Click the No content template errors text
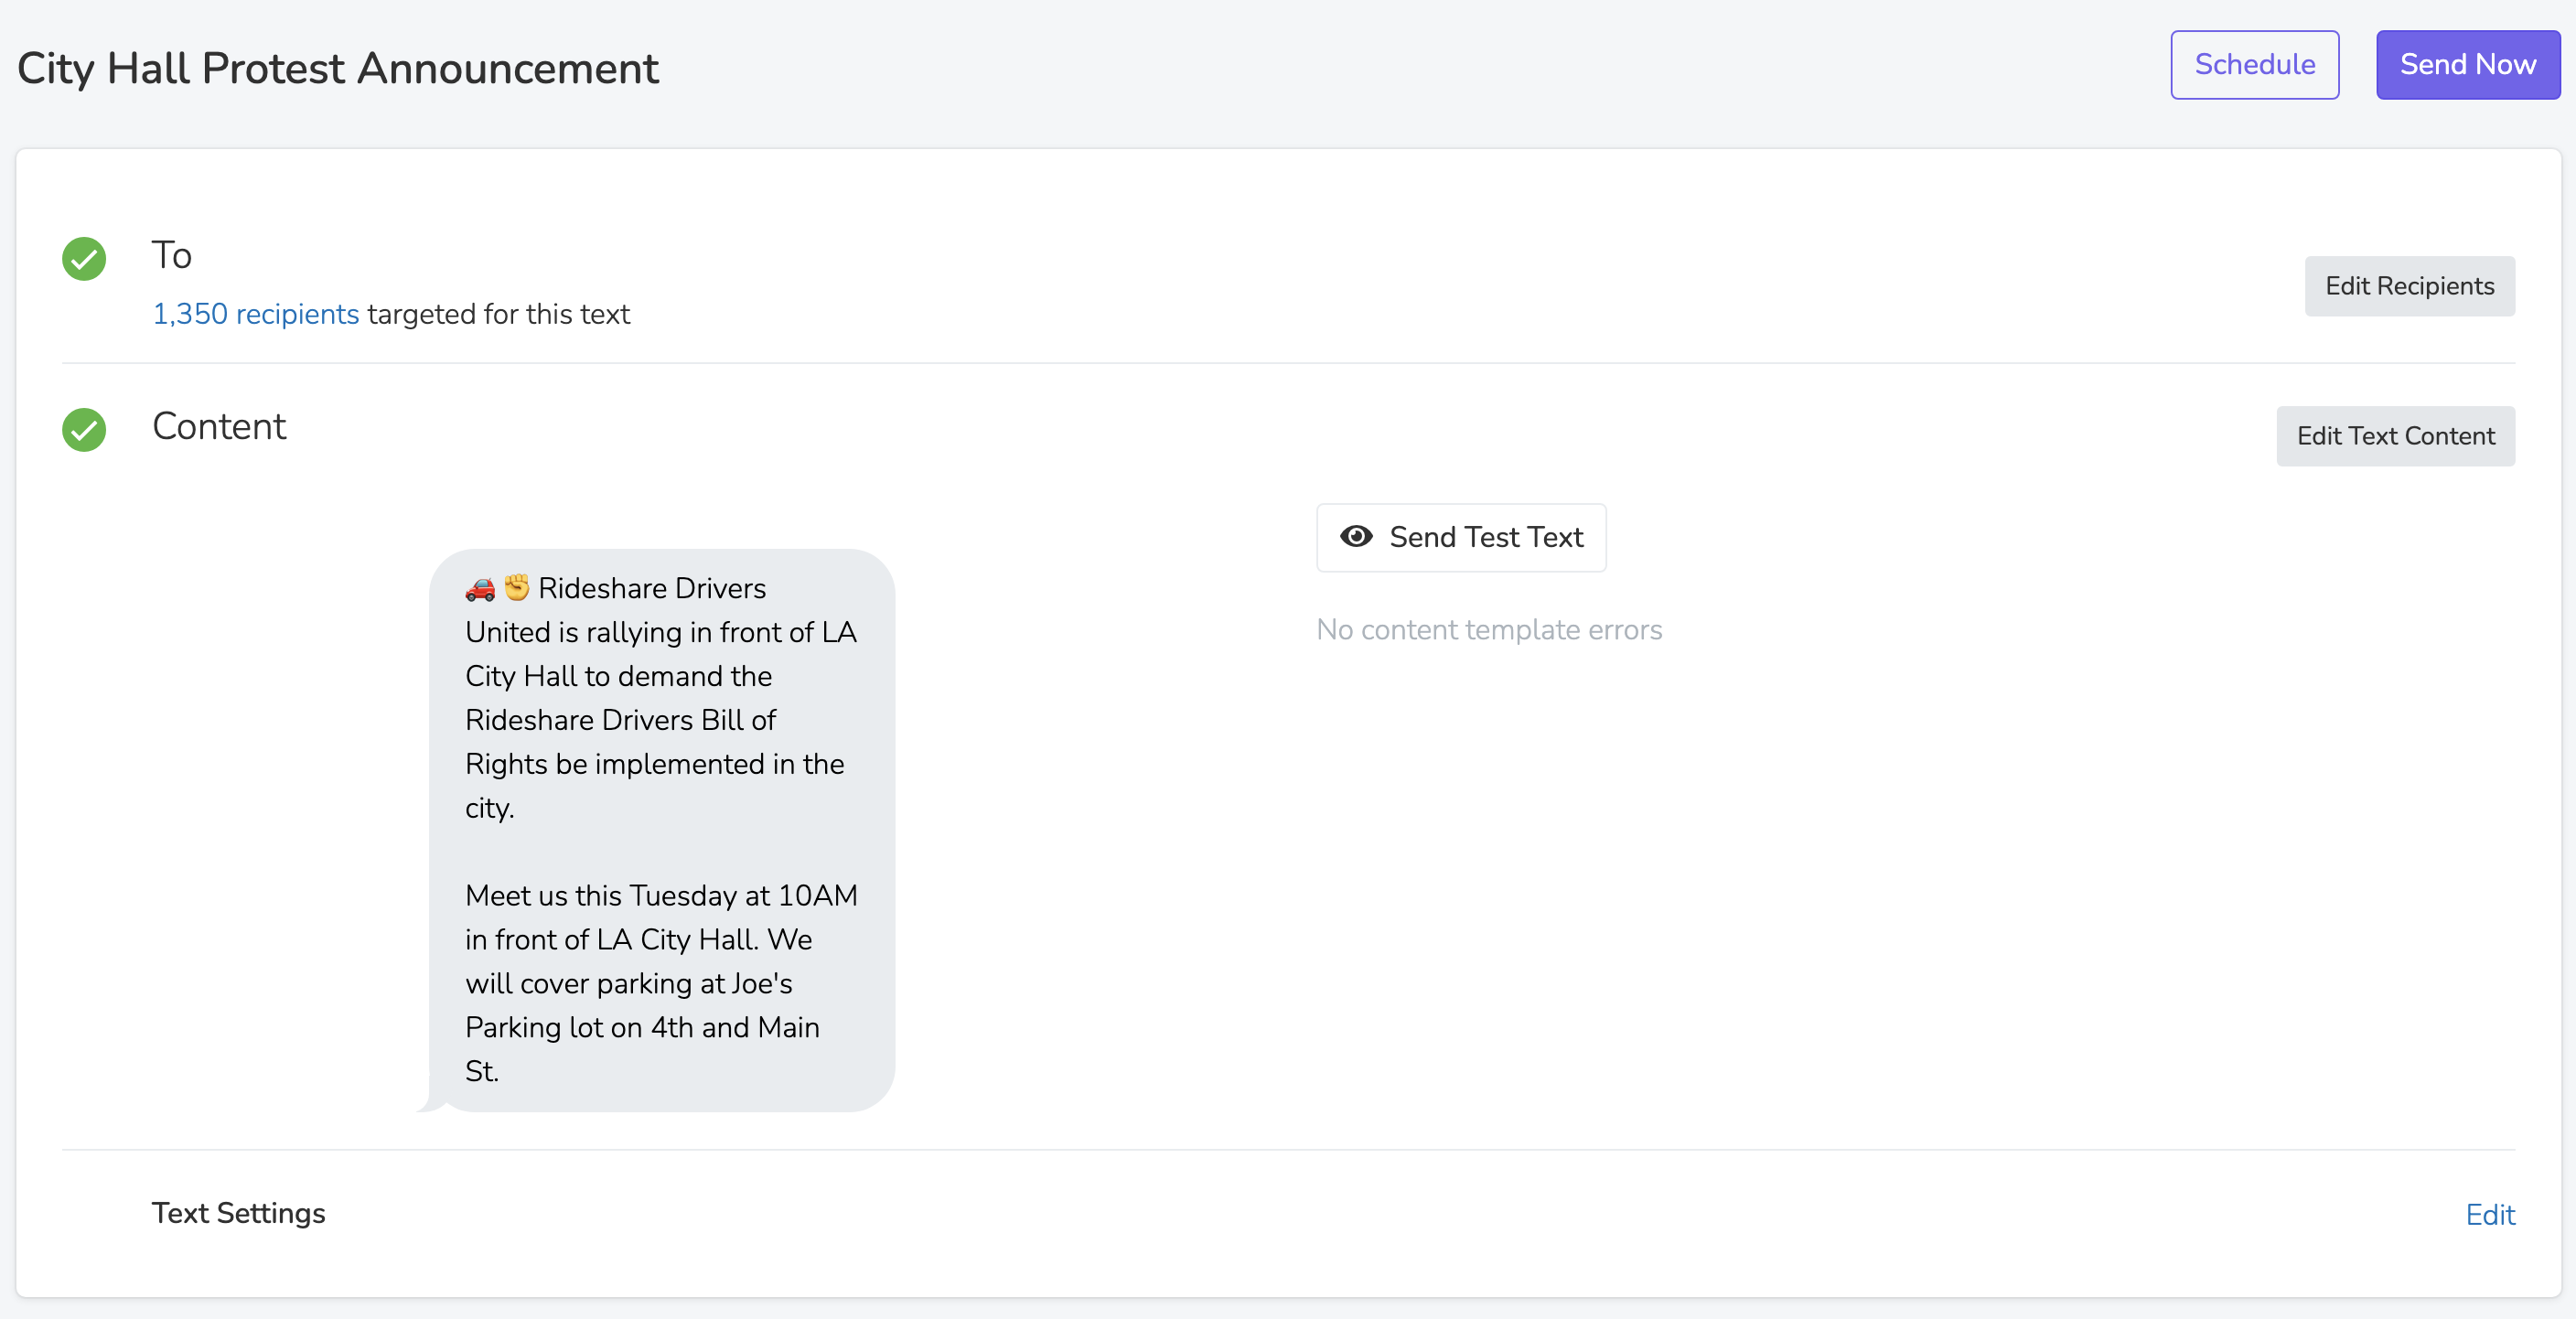 (x=1489, y=630)
